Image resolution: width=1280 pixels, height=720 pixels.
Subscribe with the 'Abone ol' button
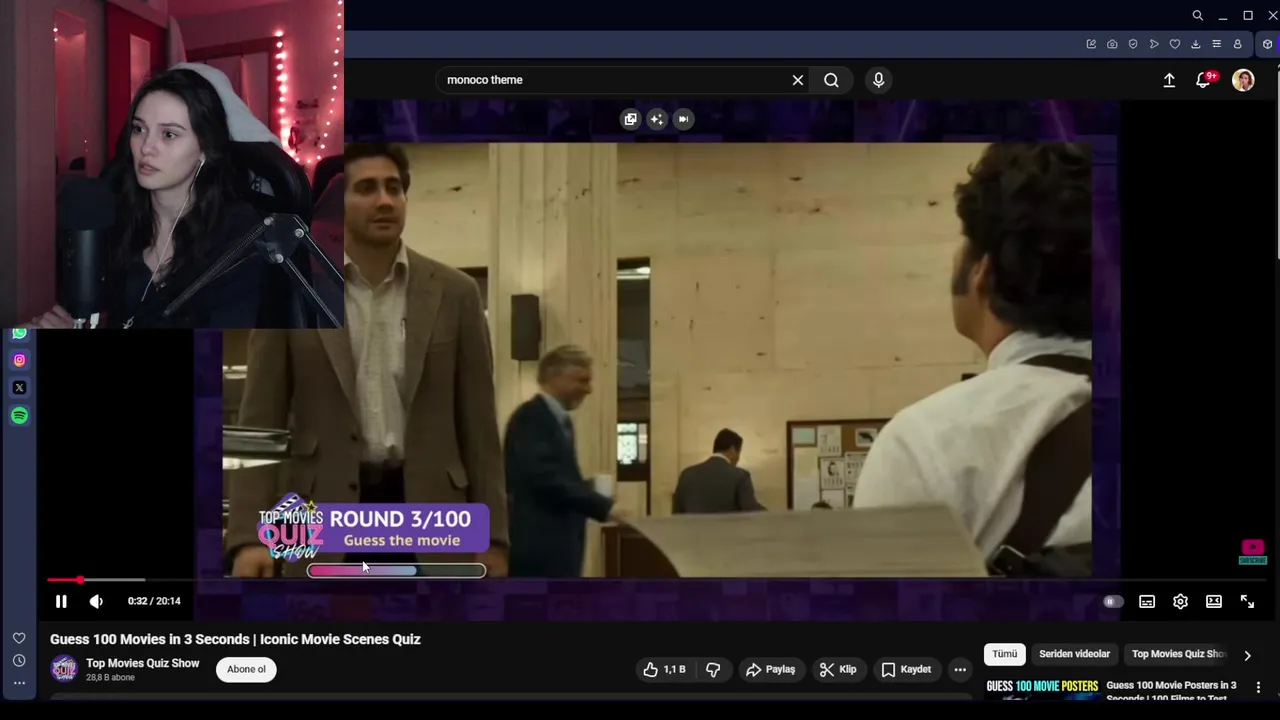tap(246, 670)
